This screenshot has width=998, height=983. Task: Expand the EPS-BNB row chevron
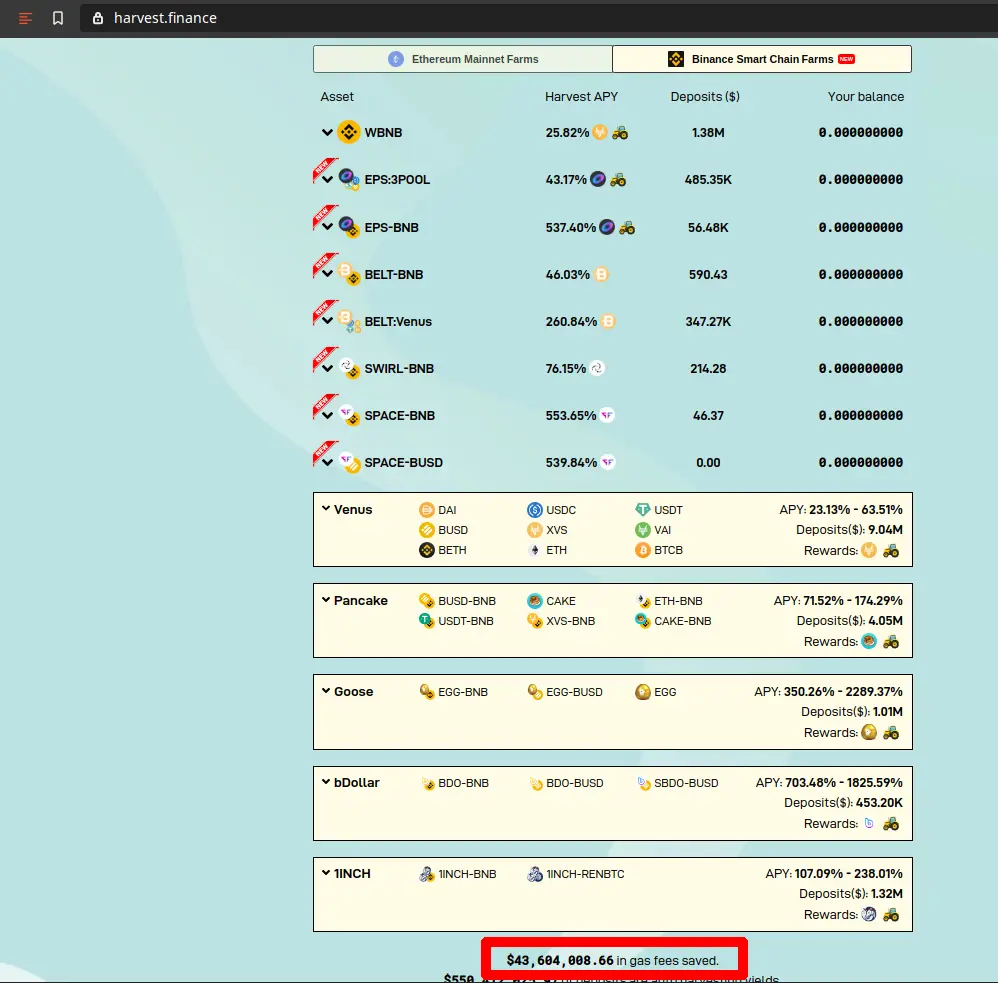click(327, 227)
